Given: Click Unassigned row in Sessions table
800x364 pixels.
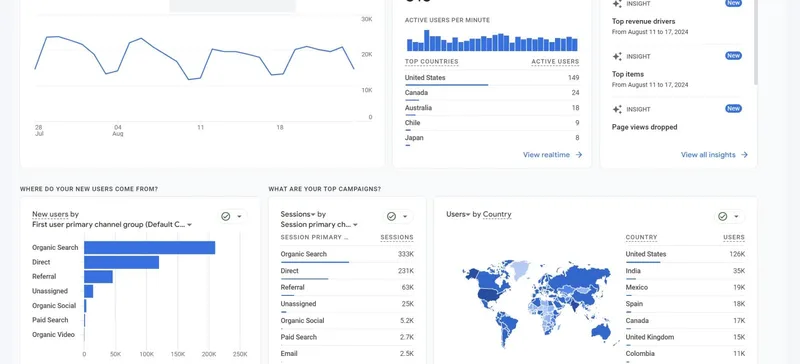Looking at the screenshot, I should [347, 304].
